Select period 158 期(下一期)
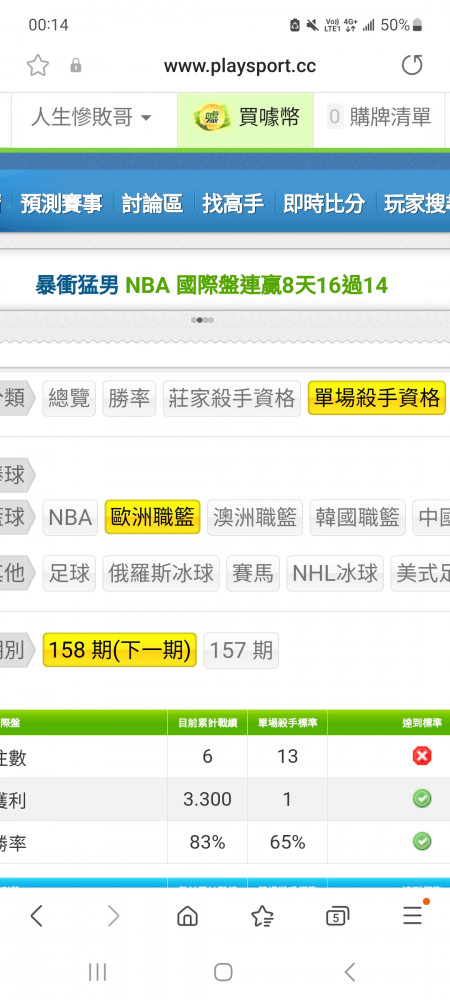This screenshot has height=1000, width=450. pyautogui.click(x=120, y=650)
